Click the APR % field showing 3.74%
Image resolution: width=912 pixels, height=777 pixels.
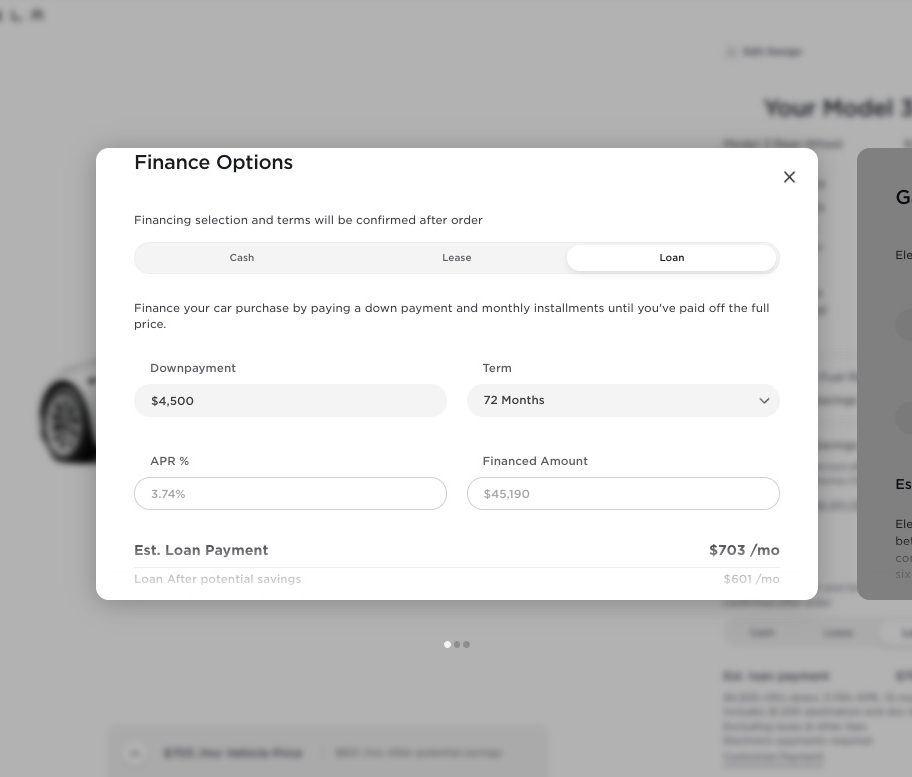click(290, 494)
